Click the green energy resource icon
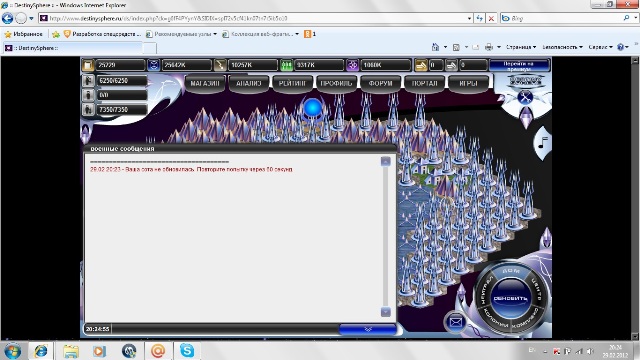This screenshot has height=360, width=640. 286,65
